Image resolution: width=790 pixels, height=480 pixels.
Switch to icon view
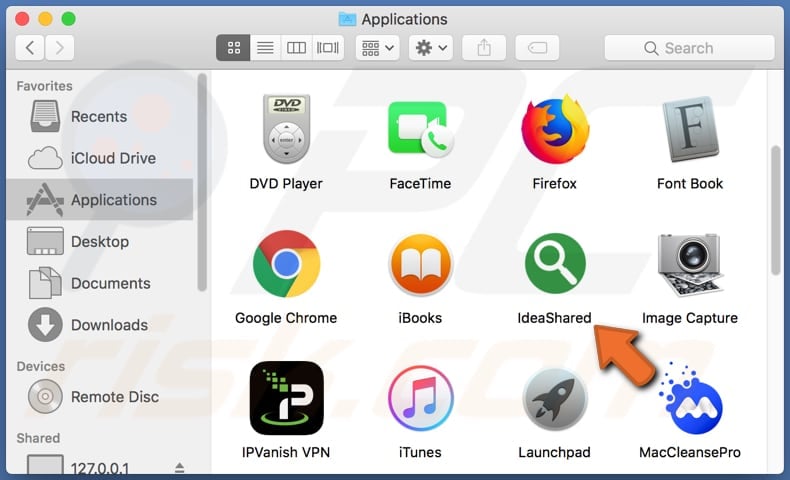[233, 48]
